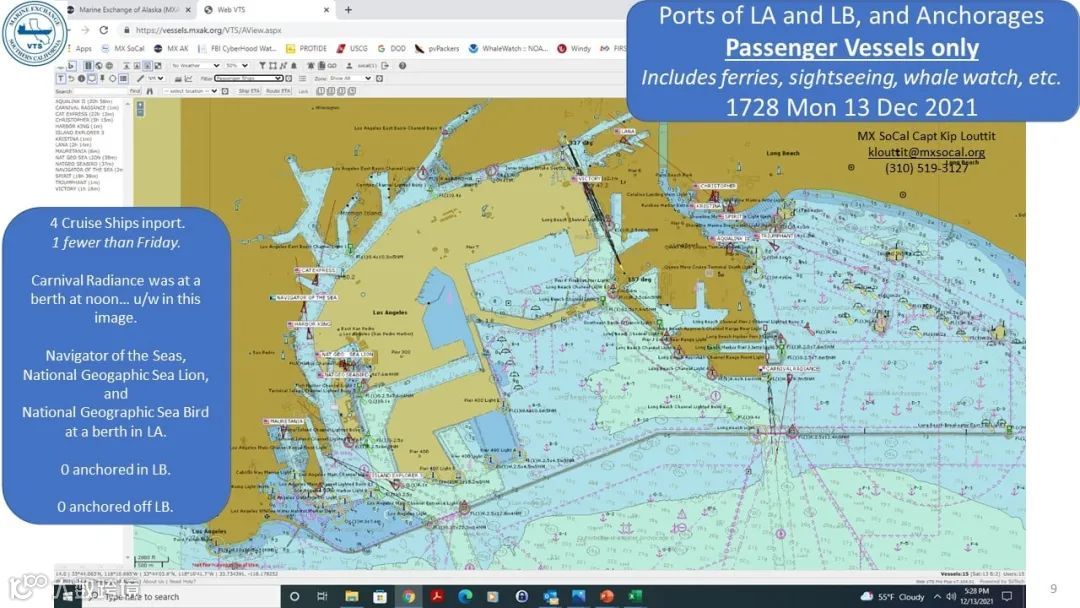1080x608 pixels.
Task: Open Excel from the taskbar
Action: (635, 596)
